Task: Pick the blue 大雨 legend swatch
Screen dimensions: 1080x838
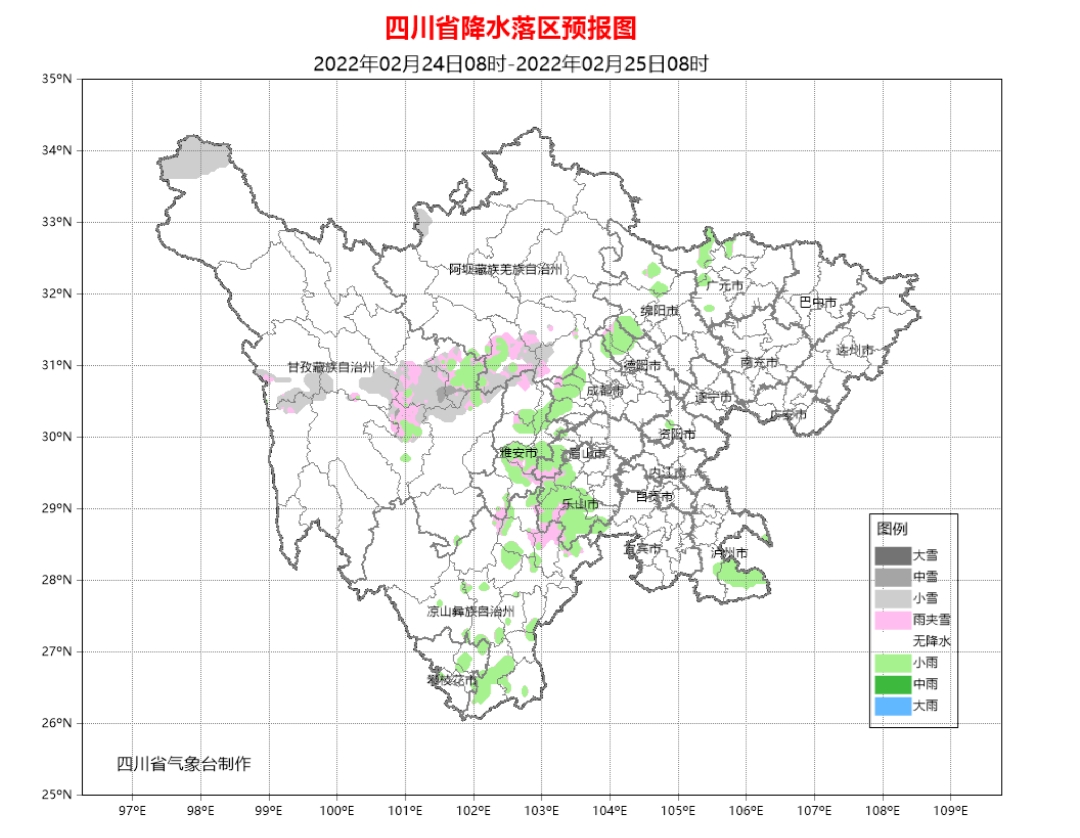Action: pyautogui.click(x=892, y=707)
